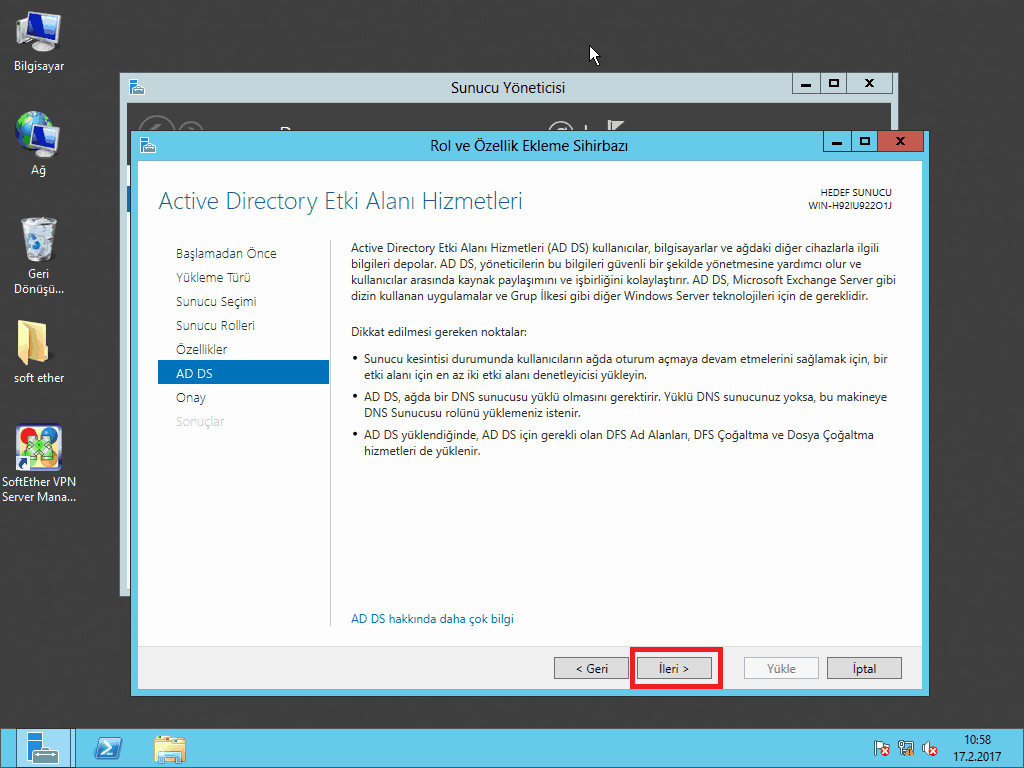Open the Ağ network desktop icon
This screenshot has height=768, width=1024.
38,144
